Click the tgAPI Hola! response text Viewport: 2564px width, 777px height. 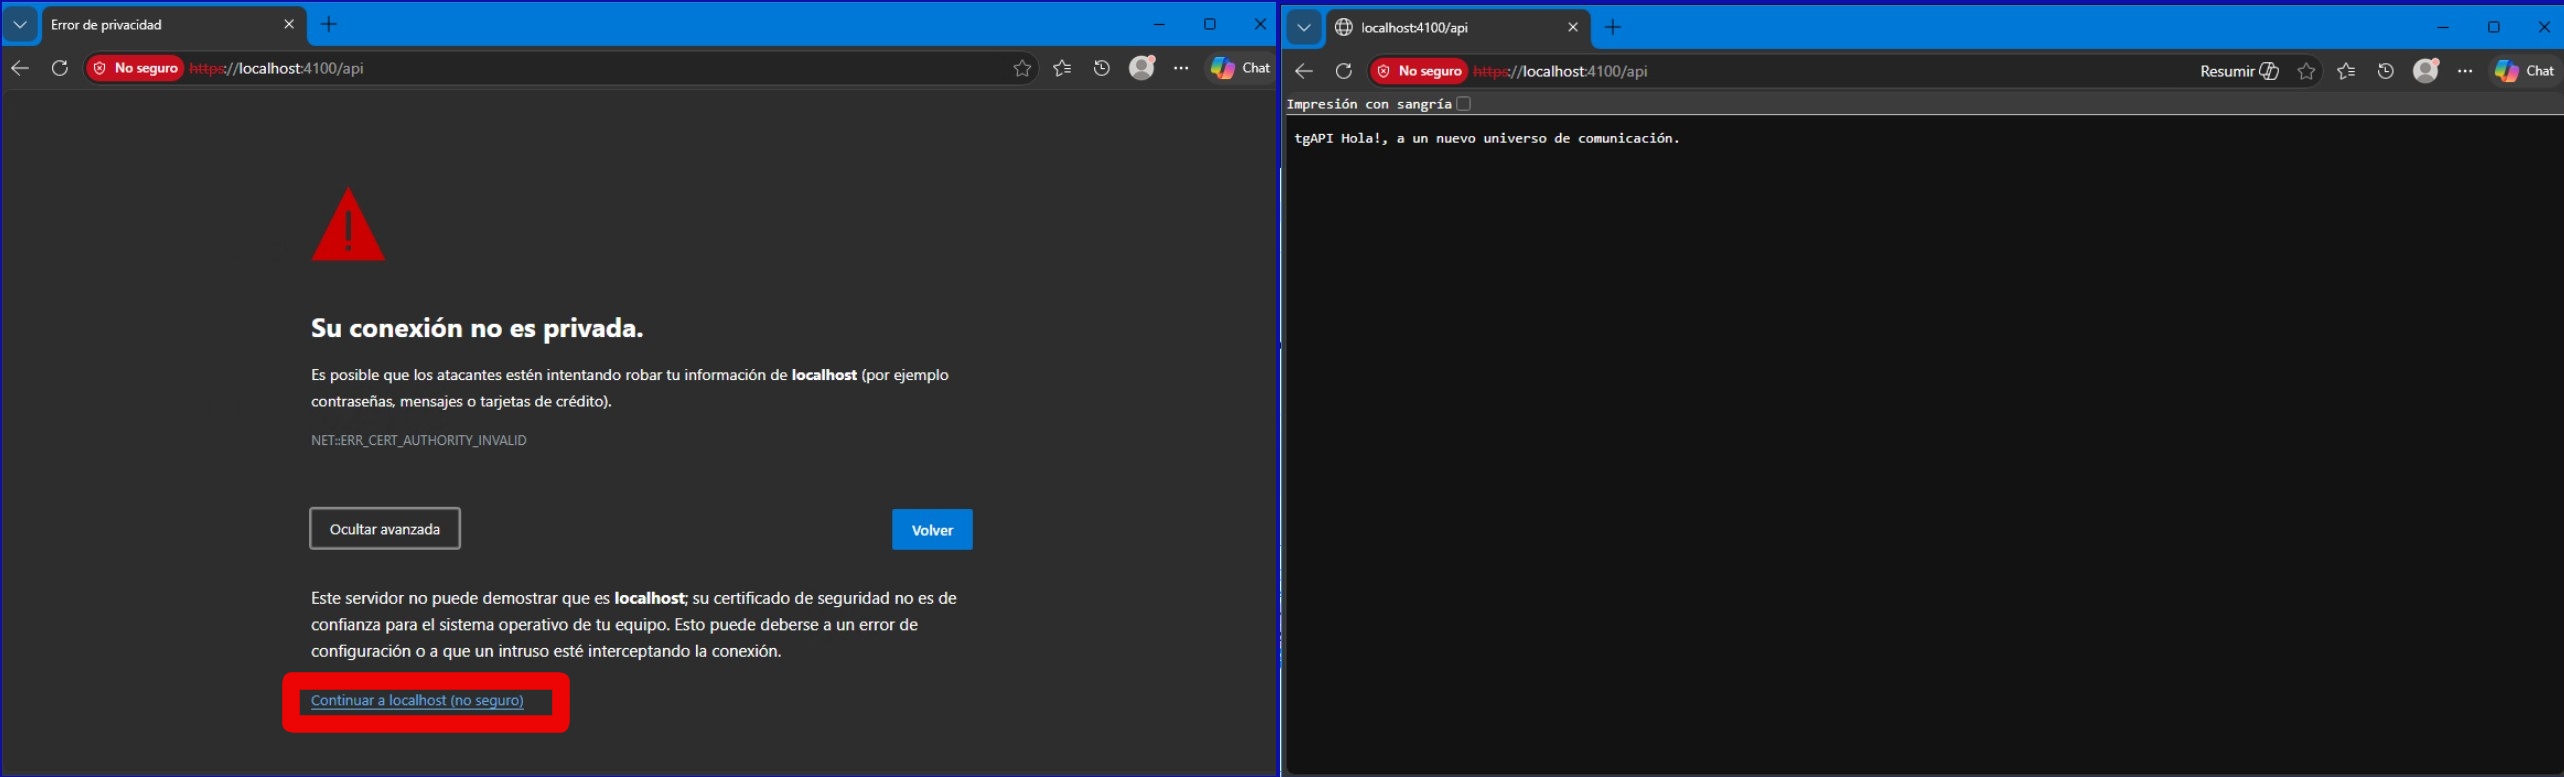(1487, 138)
